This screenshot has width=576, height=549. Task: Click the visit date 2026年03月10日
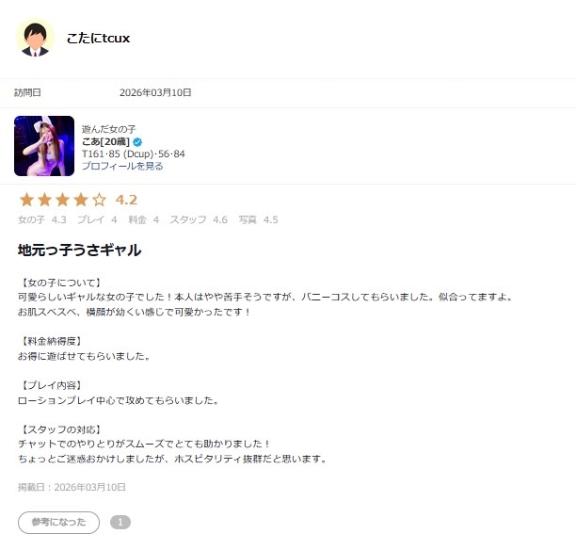tap(155, 92)
